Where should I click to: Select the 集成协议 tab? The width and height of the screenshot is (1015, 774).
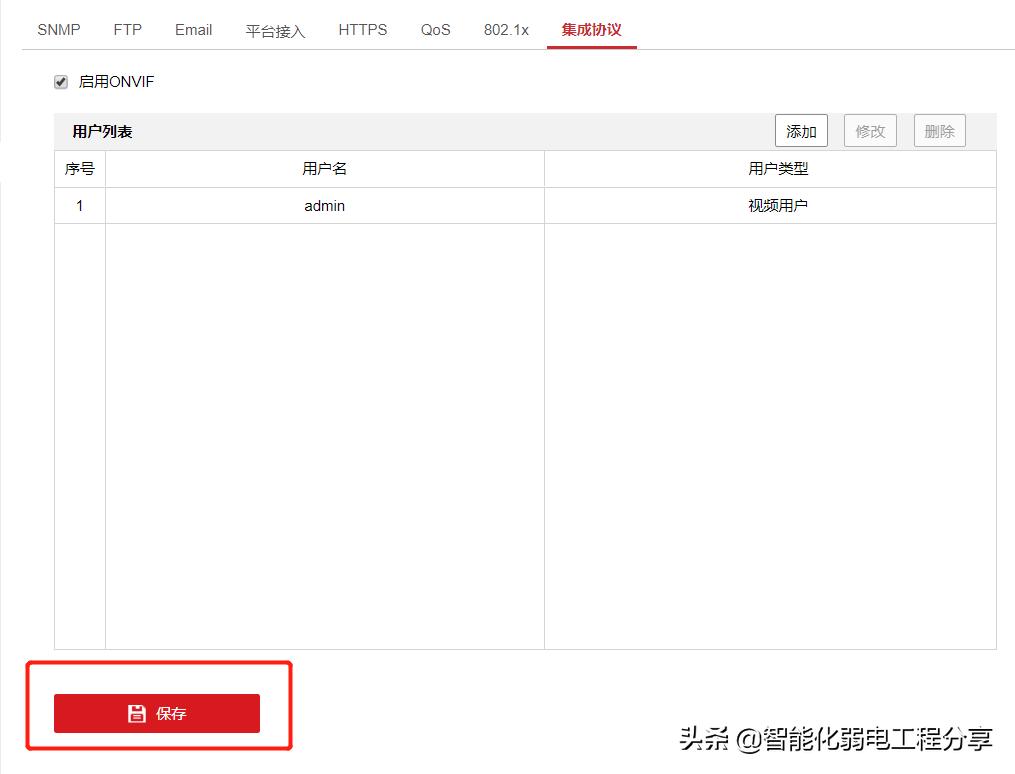click(591, 30)
